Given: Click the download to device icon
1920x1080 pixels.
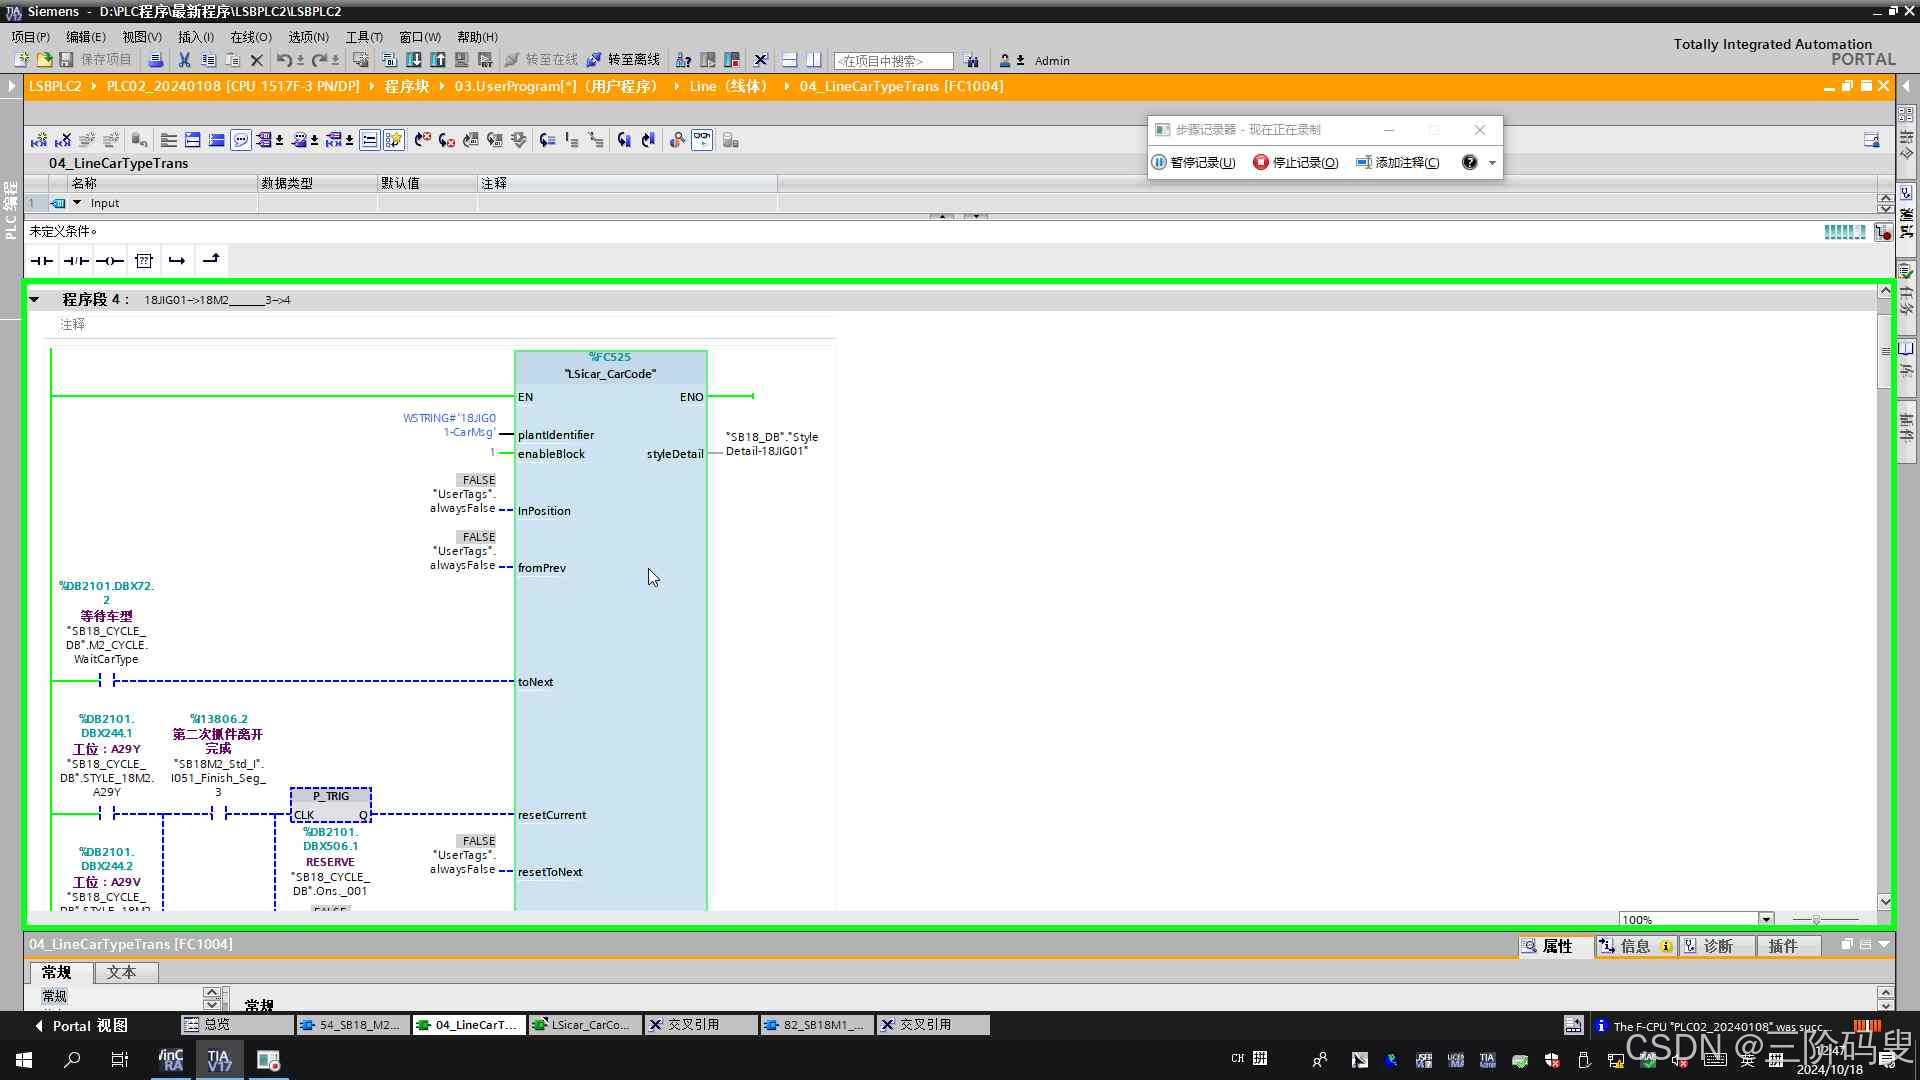Looking at the screenshot, I should (414, 60).
